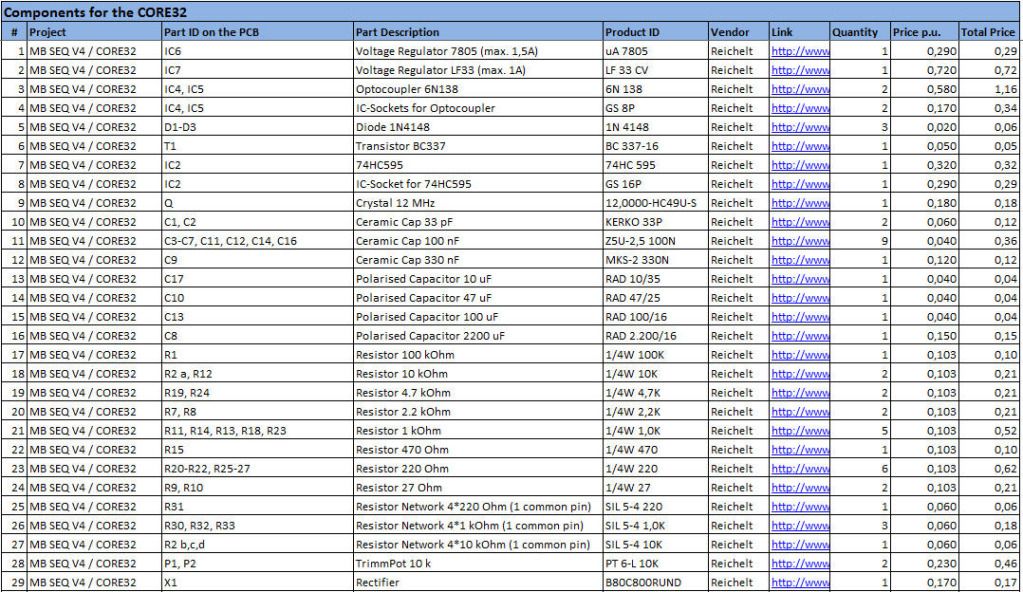This screenshot has height=592, width=1023.
Task: Select the part ID cell 'P1, P2'
Action: pos(257,562)
